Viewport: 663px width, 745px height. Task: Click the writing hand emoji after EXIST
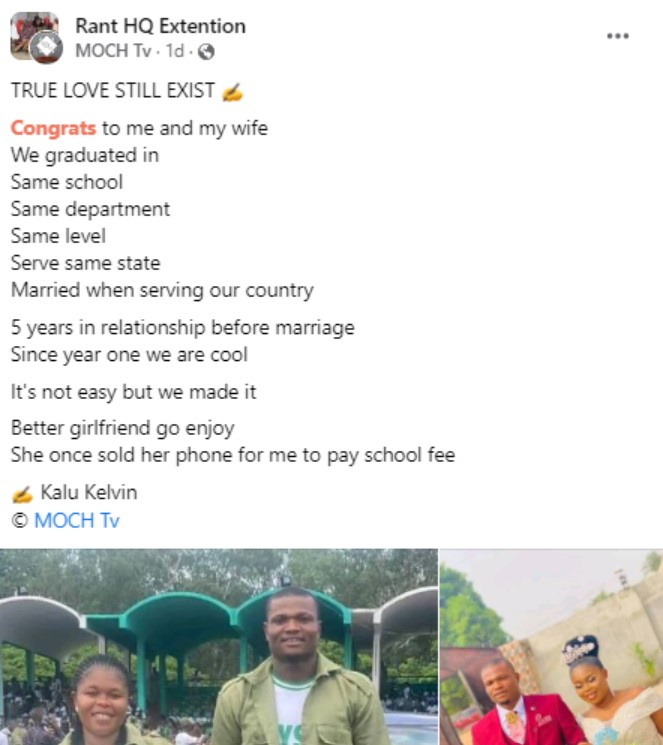click(232, 92)
